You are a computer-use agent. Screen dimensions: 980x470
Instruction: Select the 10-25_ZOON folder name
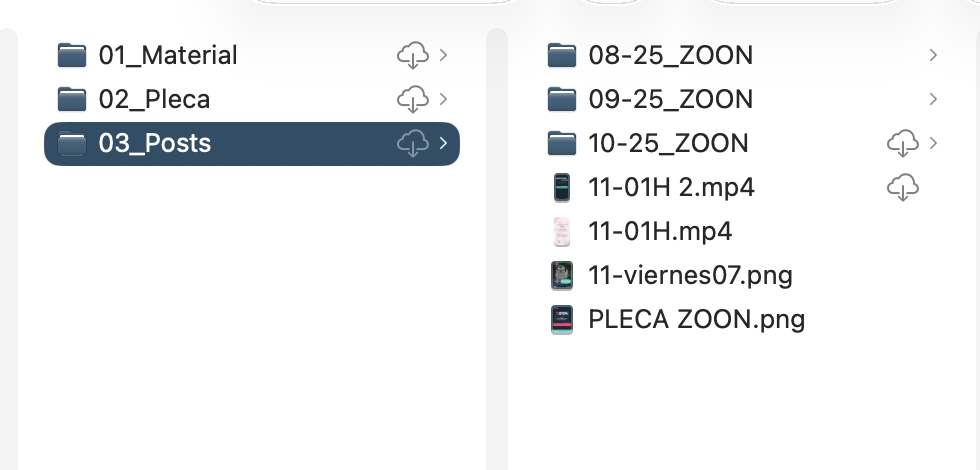point(668,143)
